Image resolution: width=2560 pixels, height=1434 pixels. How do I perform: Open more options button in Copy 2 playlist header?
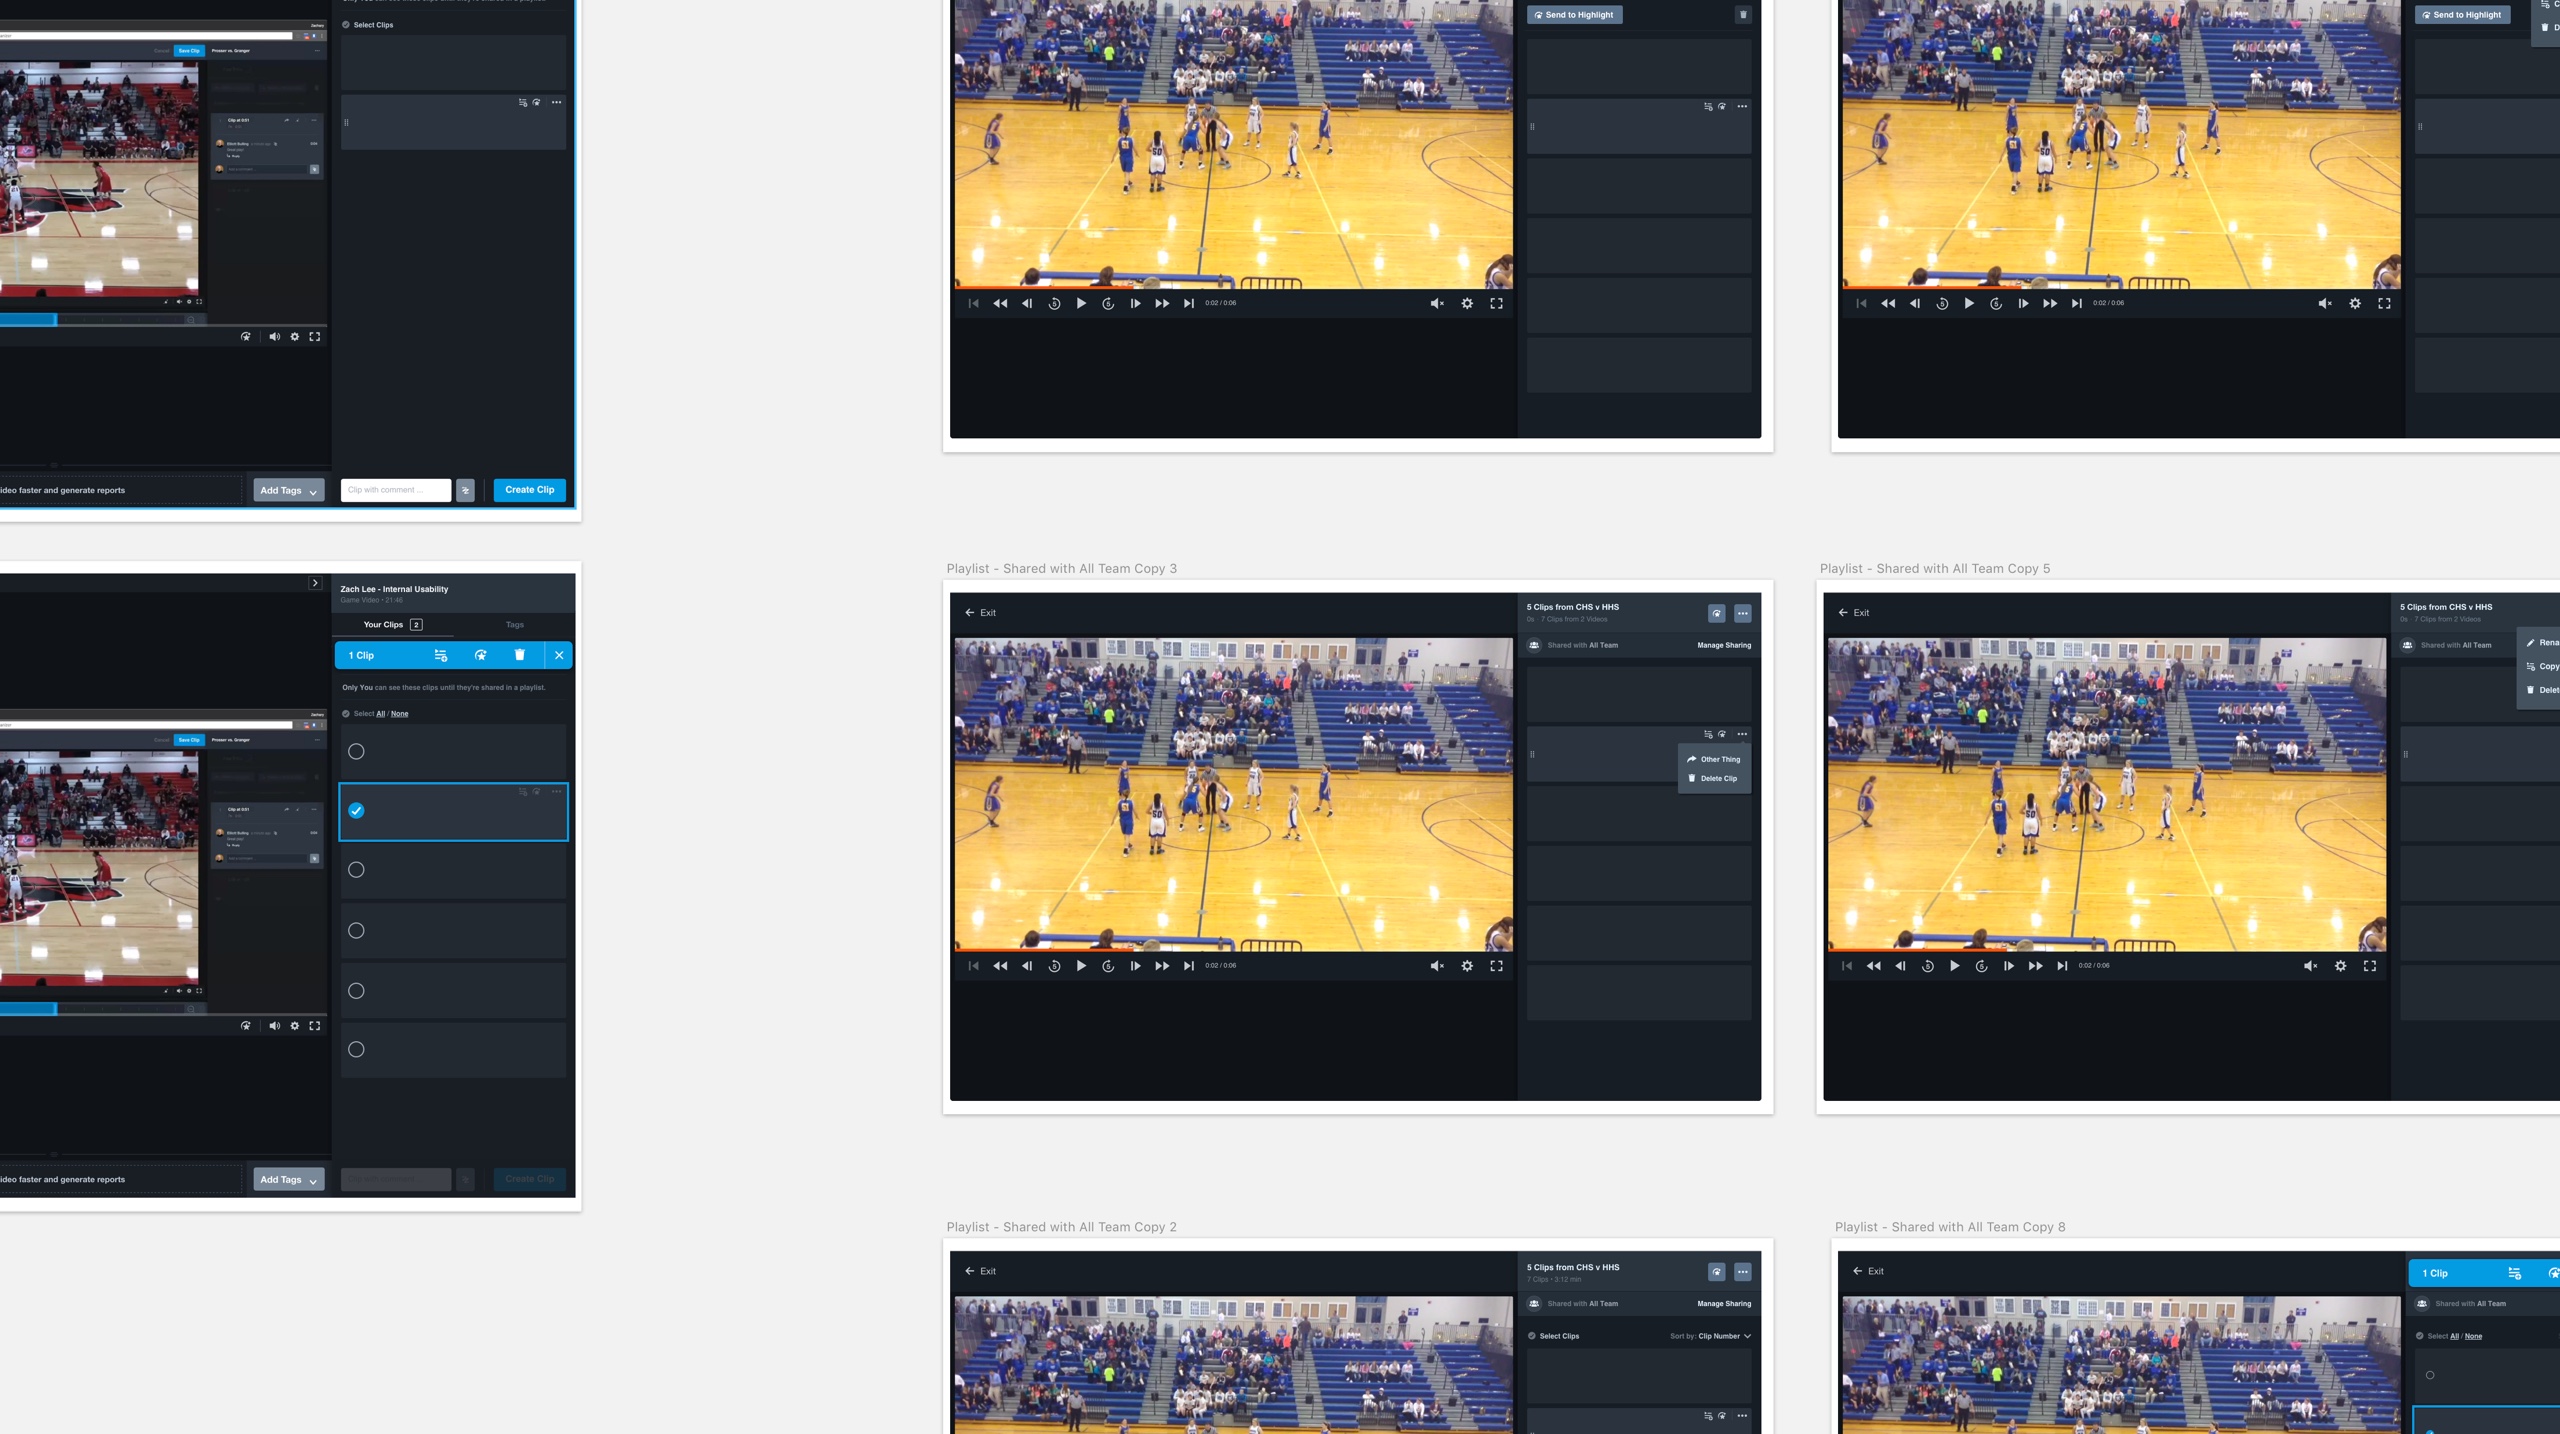pos(1743,1272)
